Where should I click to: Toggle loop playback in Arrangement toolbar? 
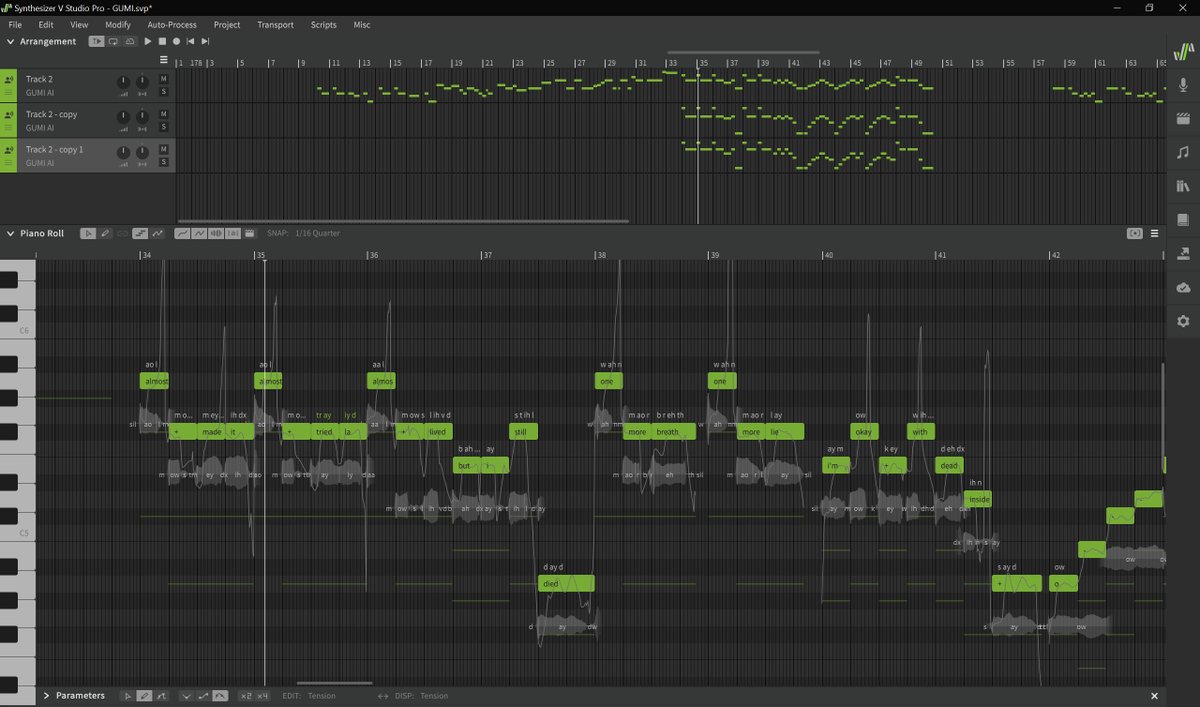113,41
